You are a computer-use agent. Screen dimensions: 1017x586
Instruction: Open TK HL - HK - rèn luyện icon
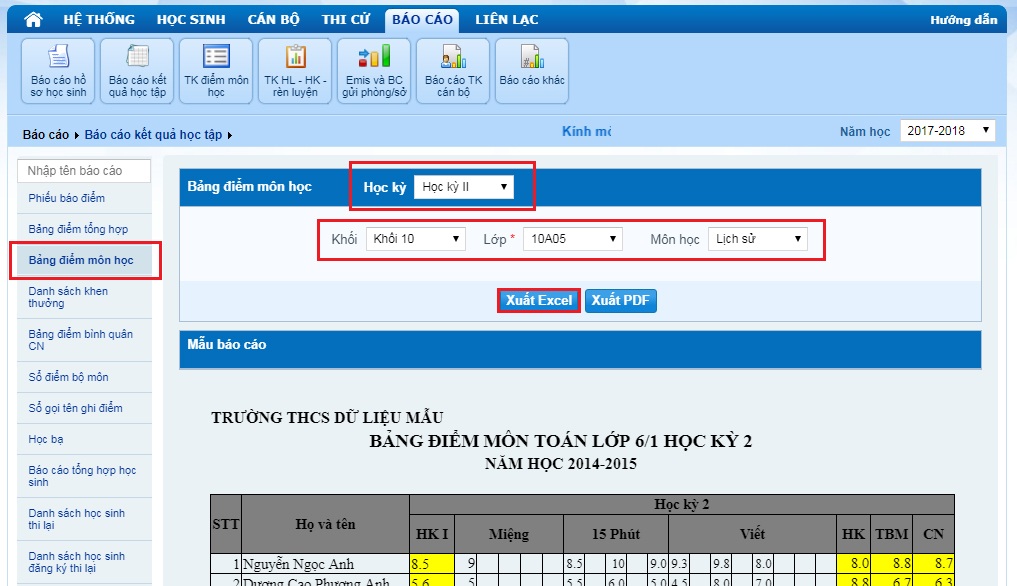(x=295, y=71)
